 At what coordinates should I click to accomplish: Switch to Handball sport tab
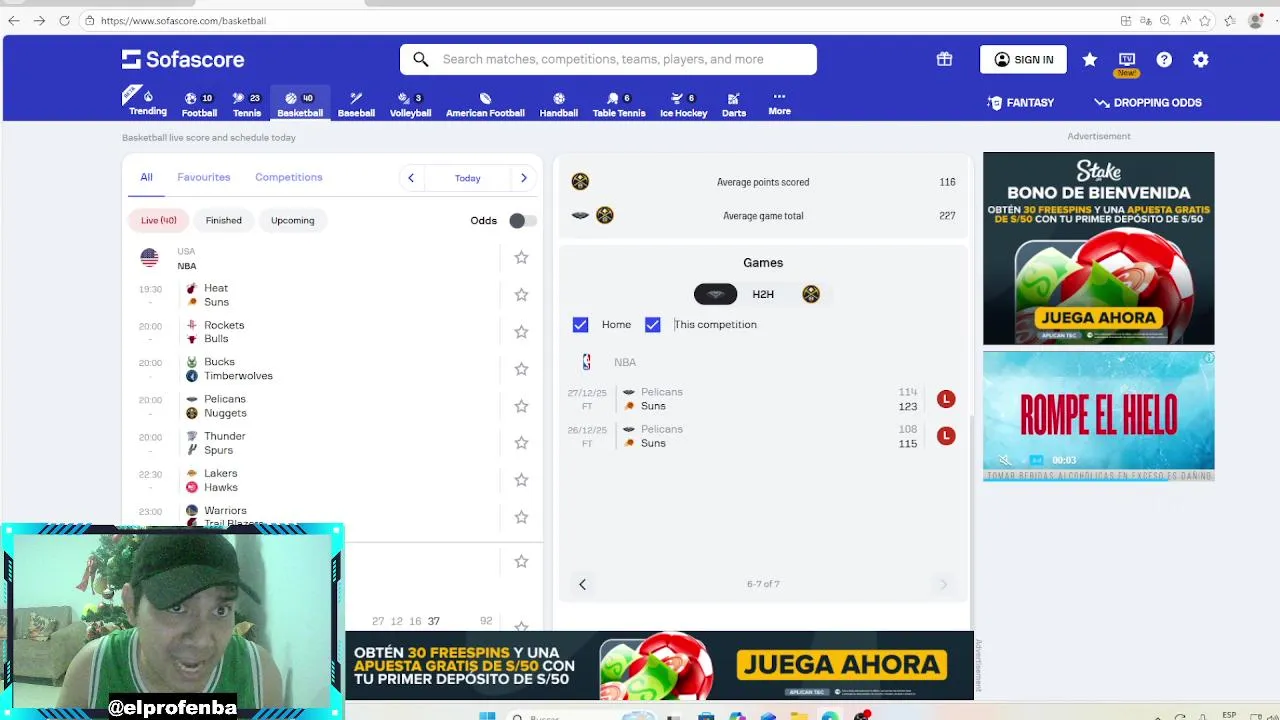[559, 104]
